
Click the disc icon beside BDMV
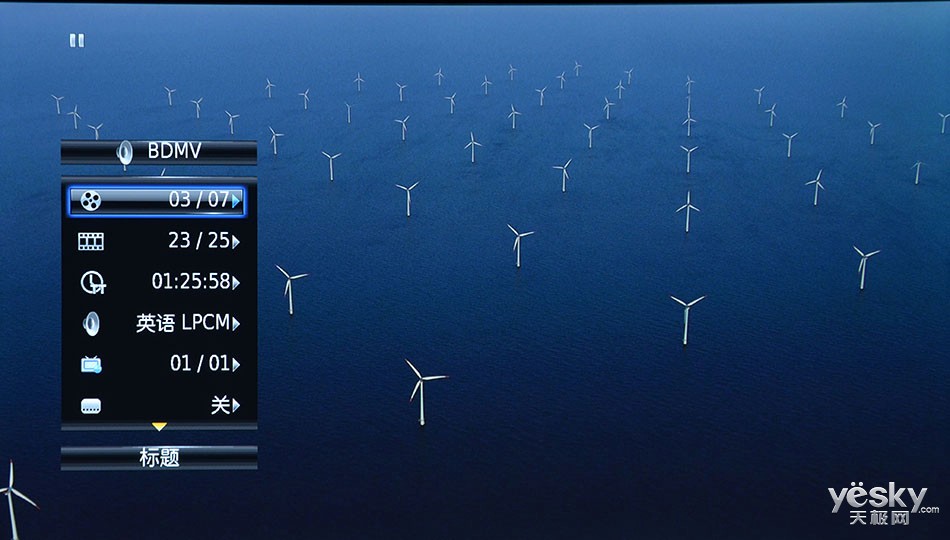[x=125, y=152]
